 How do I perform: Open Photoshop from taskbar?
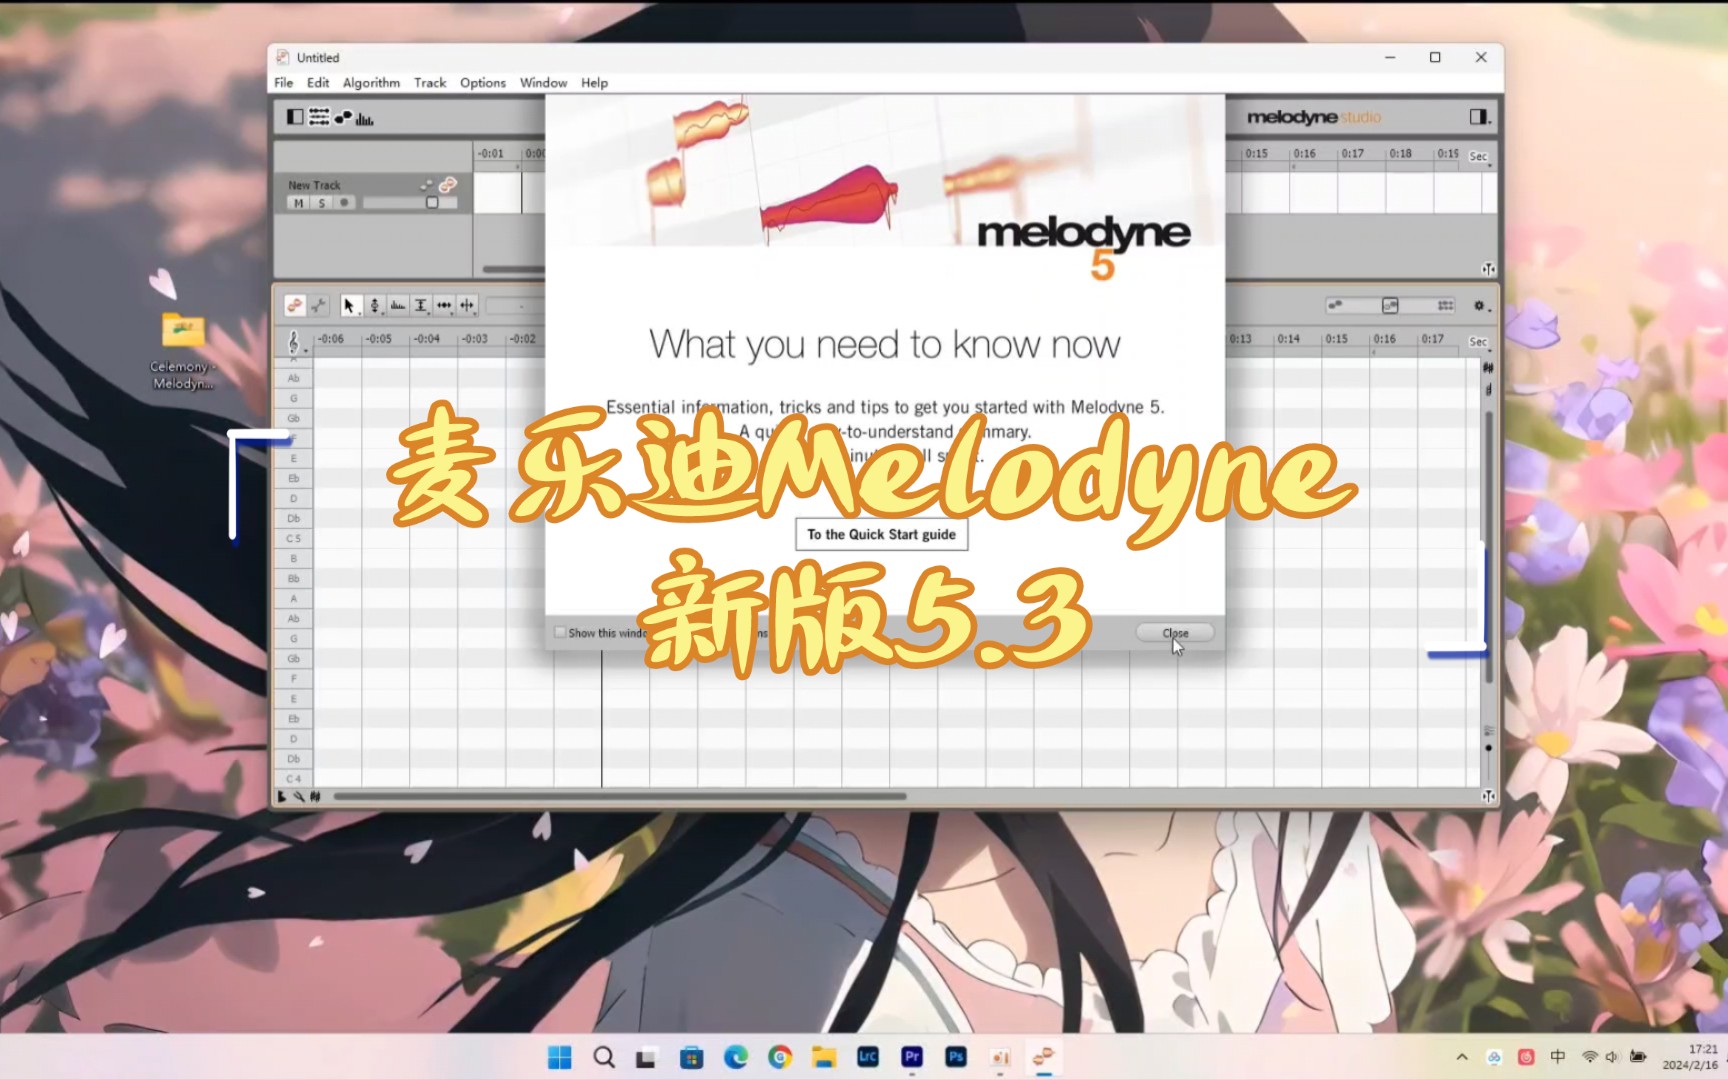point(956,1057)
